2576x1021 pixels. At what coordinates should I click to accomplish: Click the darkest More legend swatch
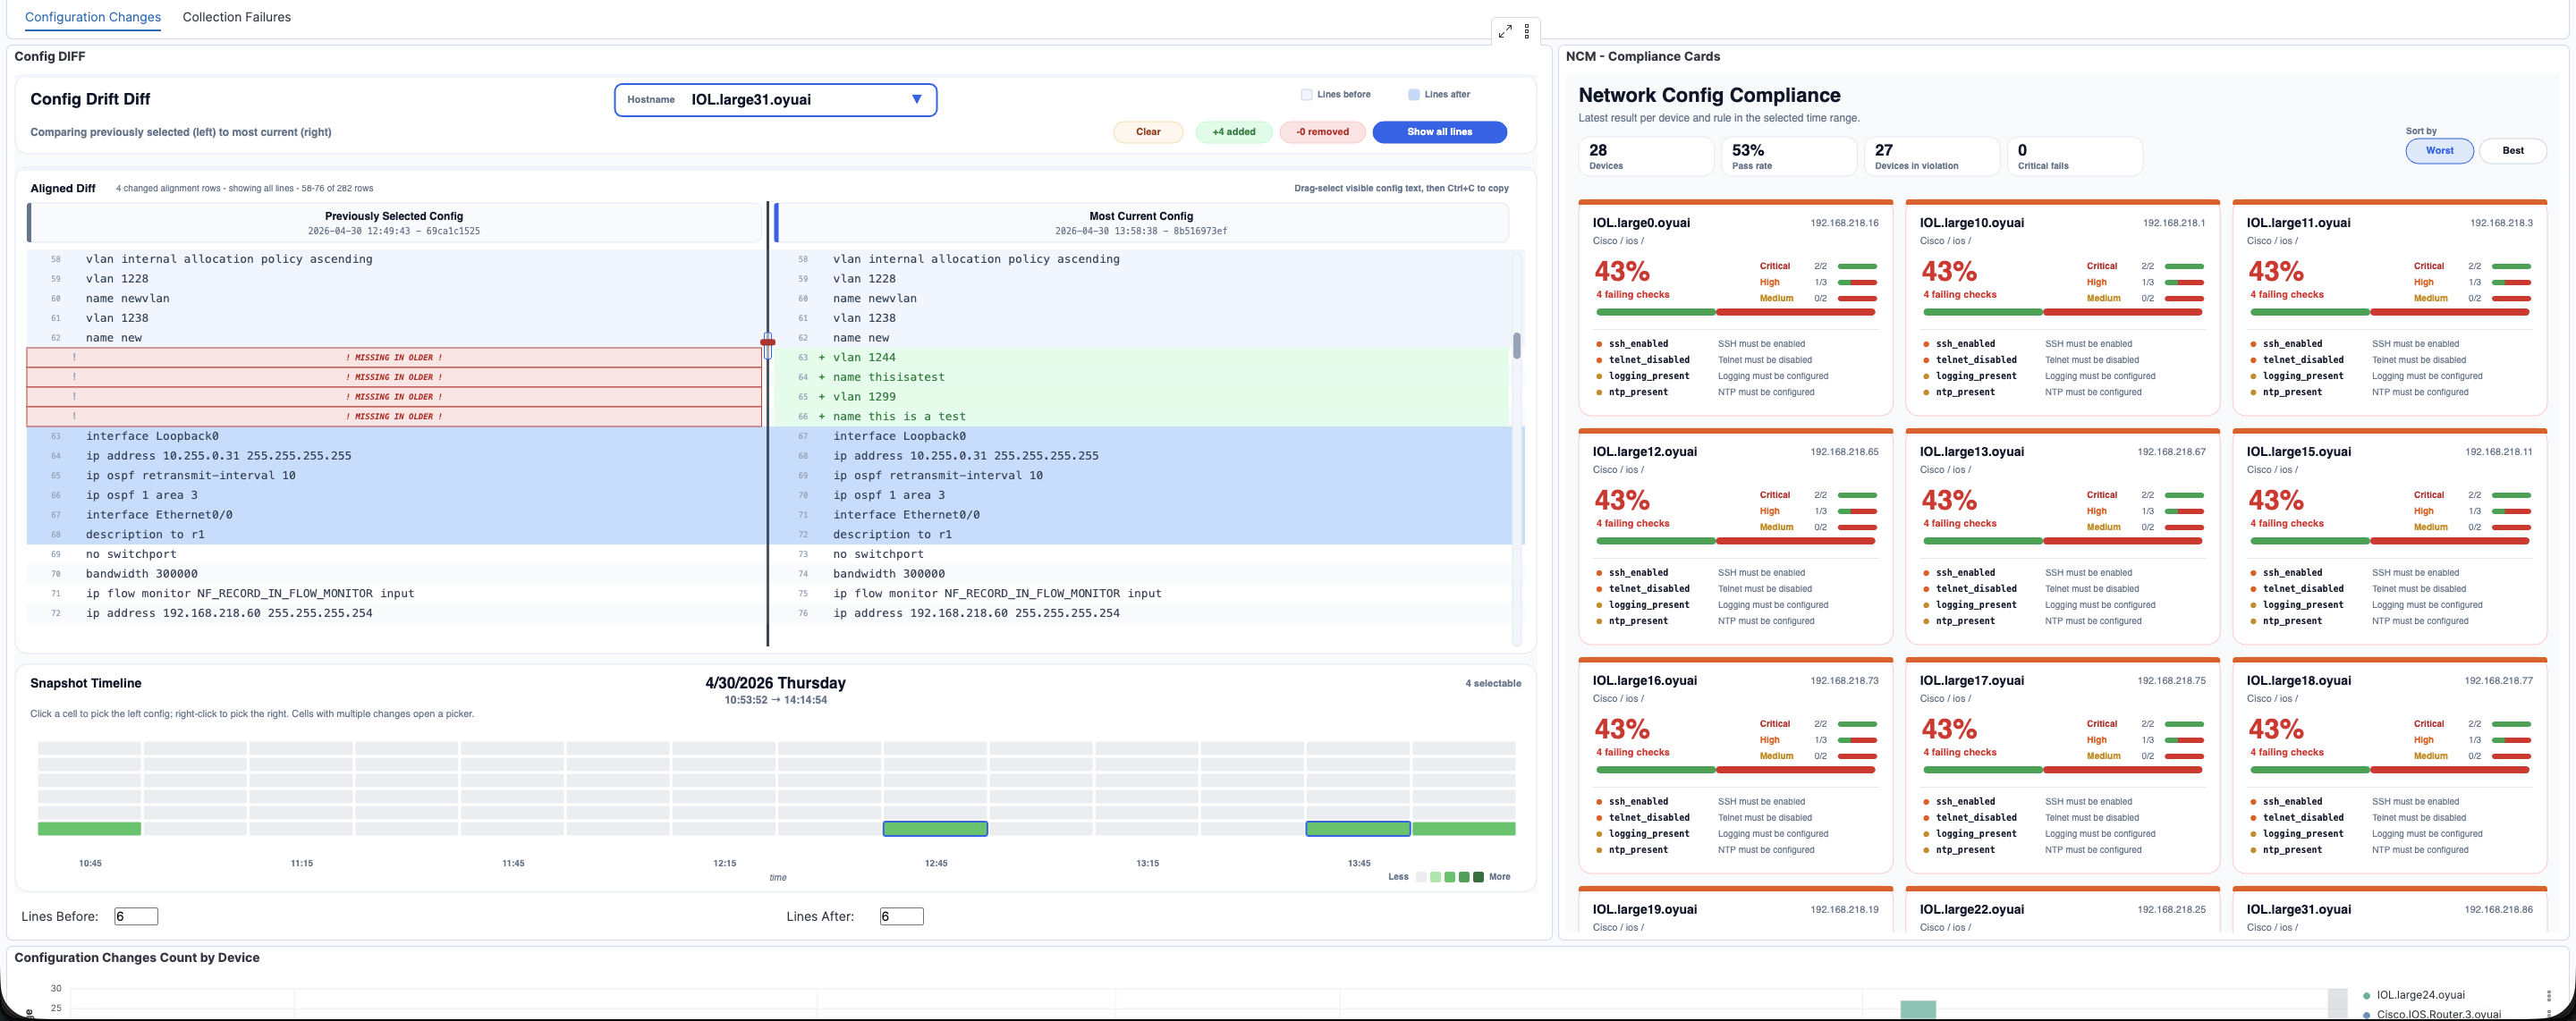[x=1479, y=877]
